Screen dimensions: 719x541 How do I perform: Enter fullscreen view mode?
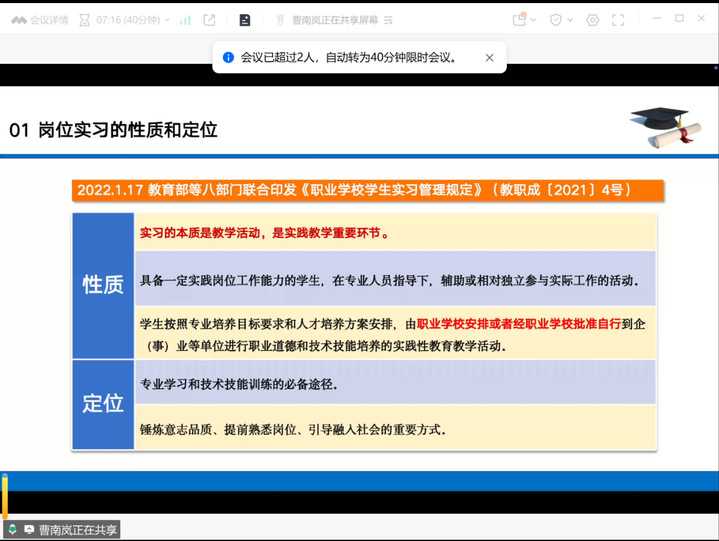pyautogui.click(x=618, y=19)
